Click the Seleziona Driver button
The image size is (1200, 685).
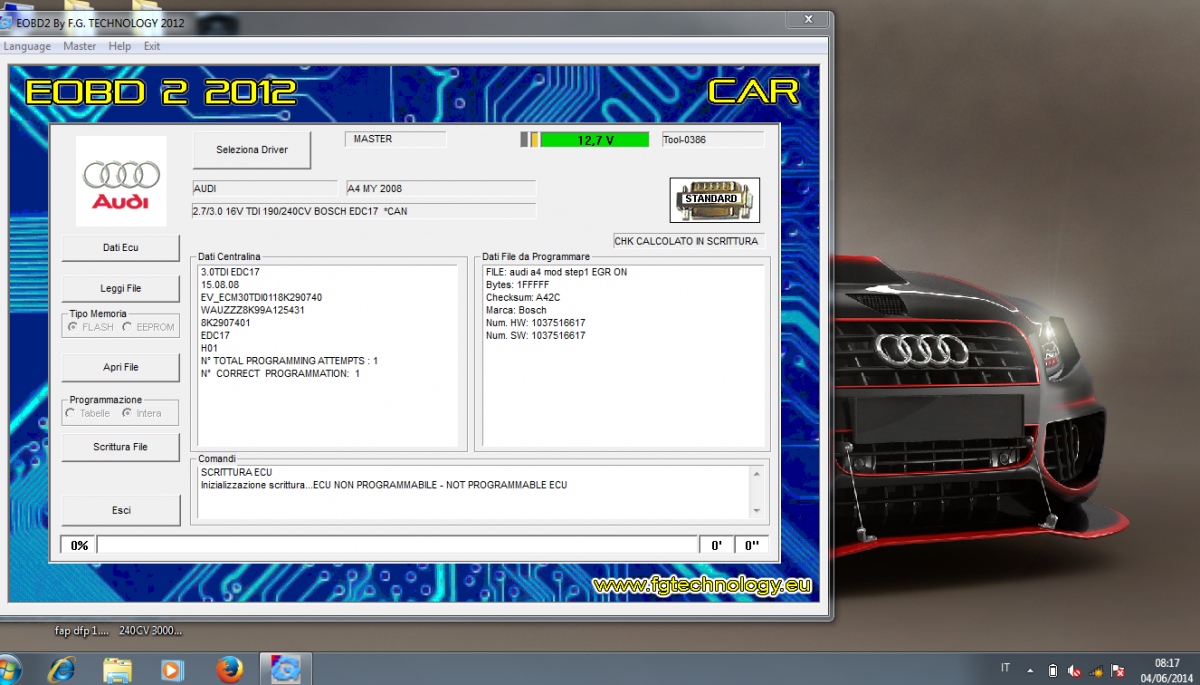coord(252,150)
